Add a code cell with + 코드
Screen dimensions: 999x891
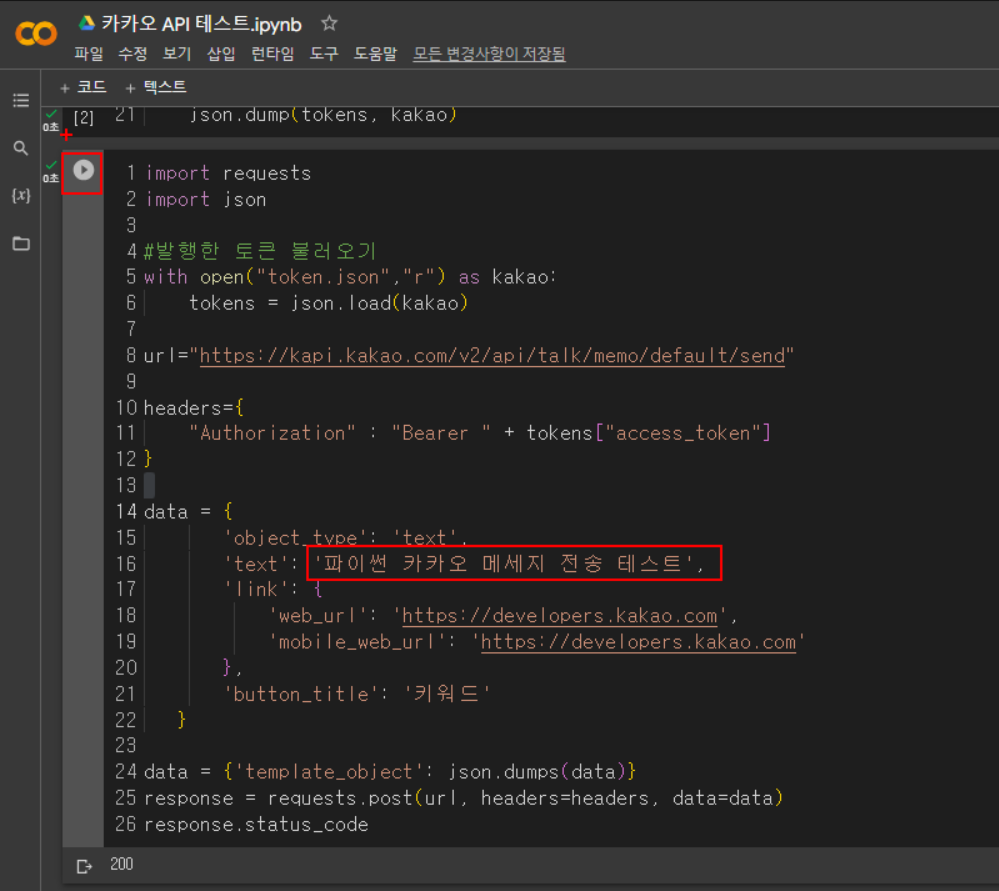(x=83, y=87)
